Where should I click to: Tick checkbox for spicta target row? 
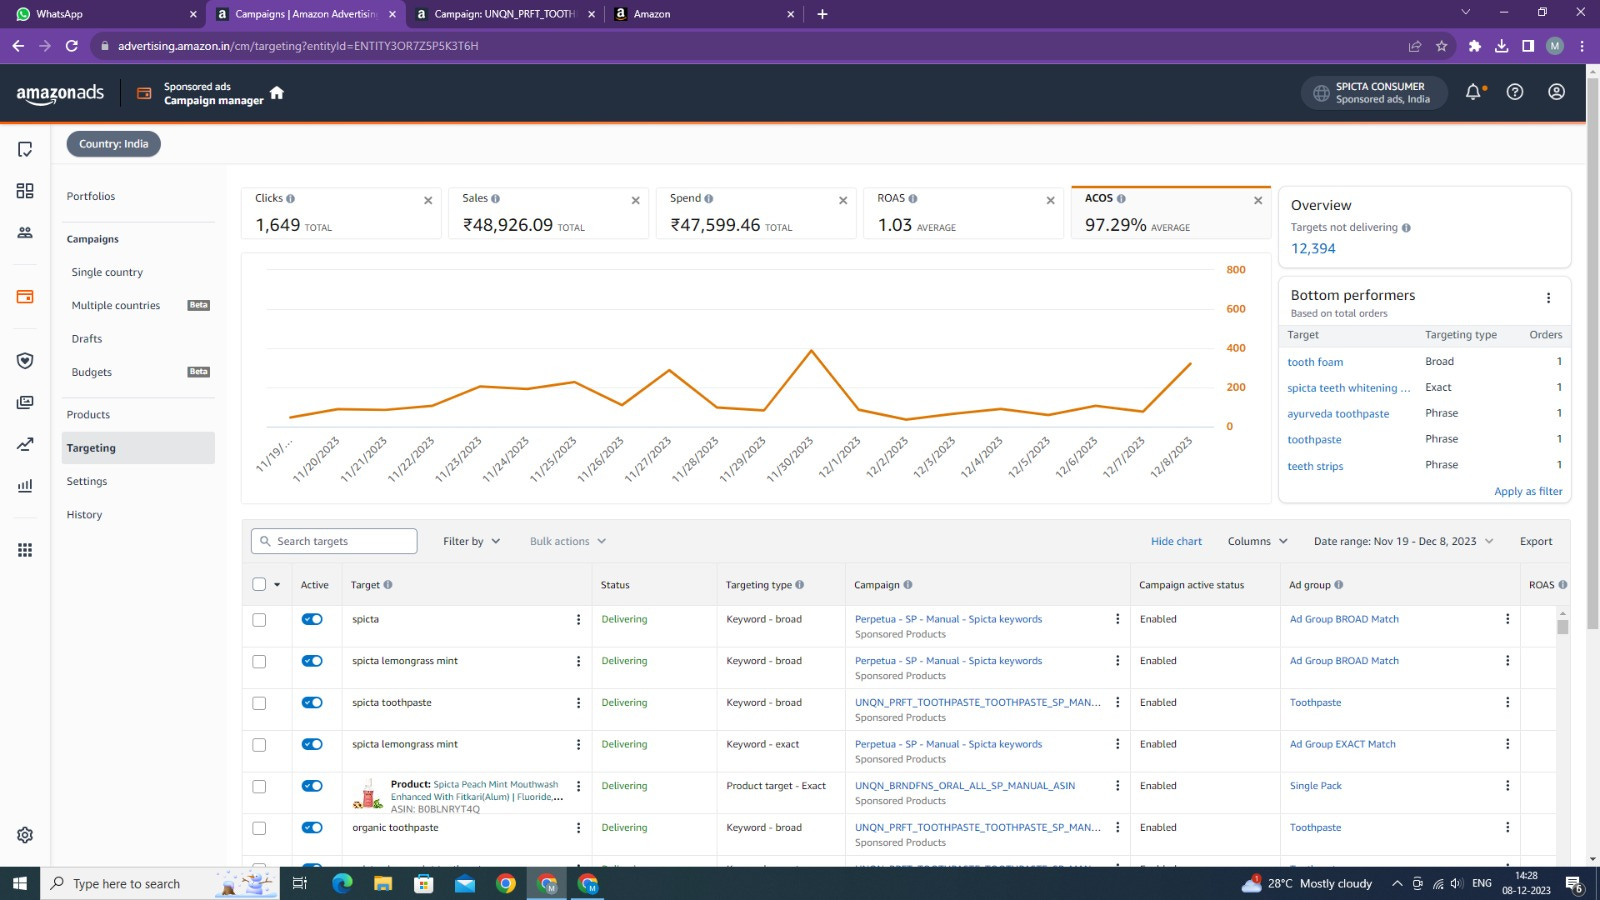click(259, 620)
